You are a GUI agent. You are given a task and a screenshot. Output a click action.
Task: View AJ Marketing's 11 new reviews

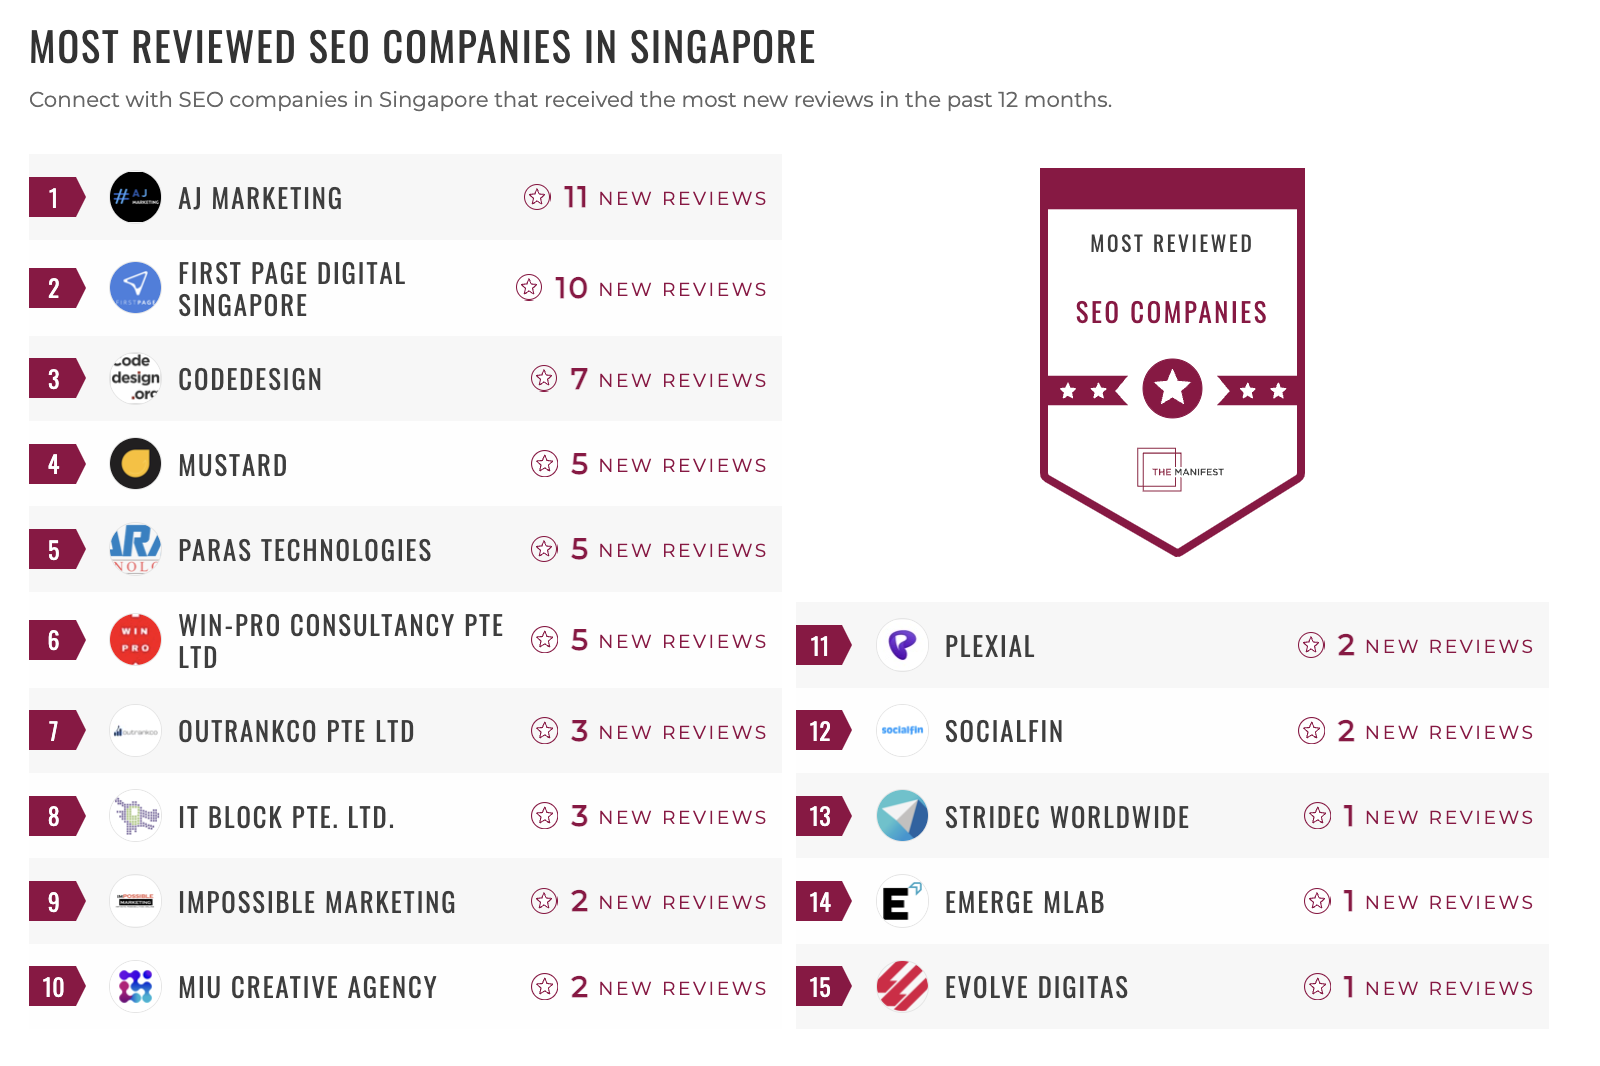coord(646,198)
